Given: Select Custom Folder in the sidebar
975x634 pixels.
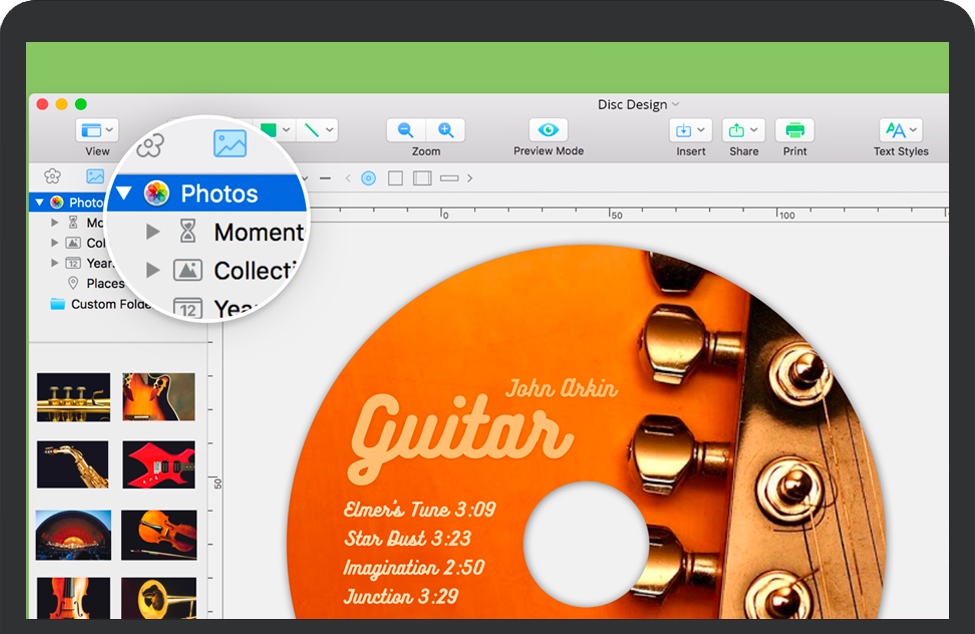Looking at the screenshot, I should tap(108, 304).
